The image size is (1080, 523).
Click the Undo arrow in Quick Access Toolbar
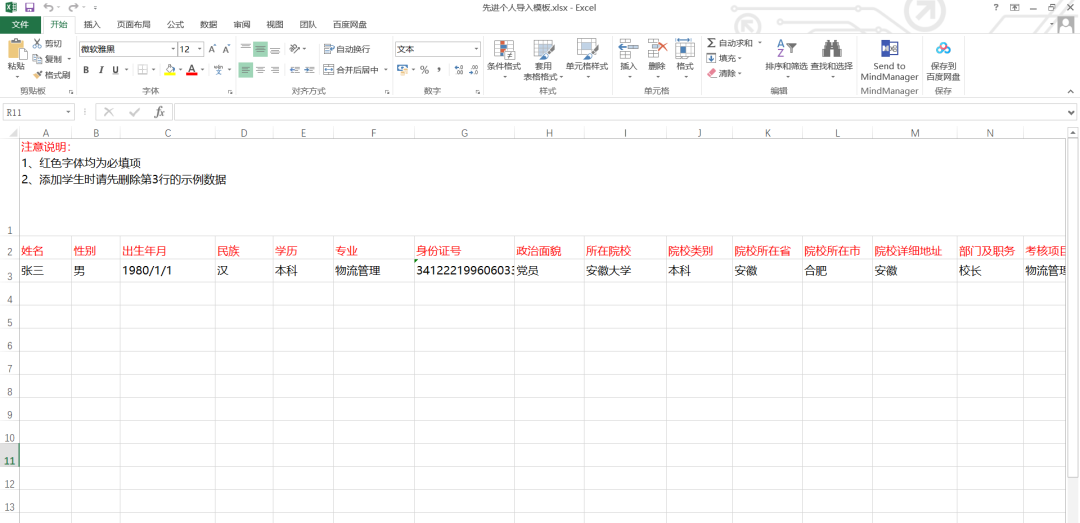[48, 8]
